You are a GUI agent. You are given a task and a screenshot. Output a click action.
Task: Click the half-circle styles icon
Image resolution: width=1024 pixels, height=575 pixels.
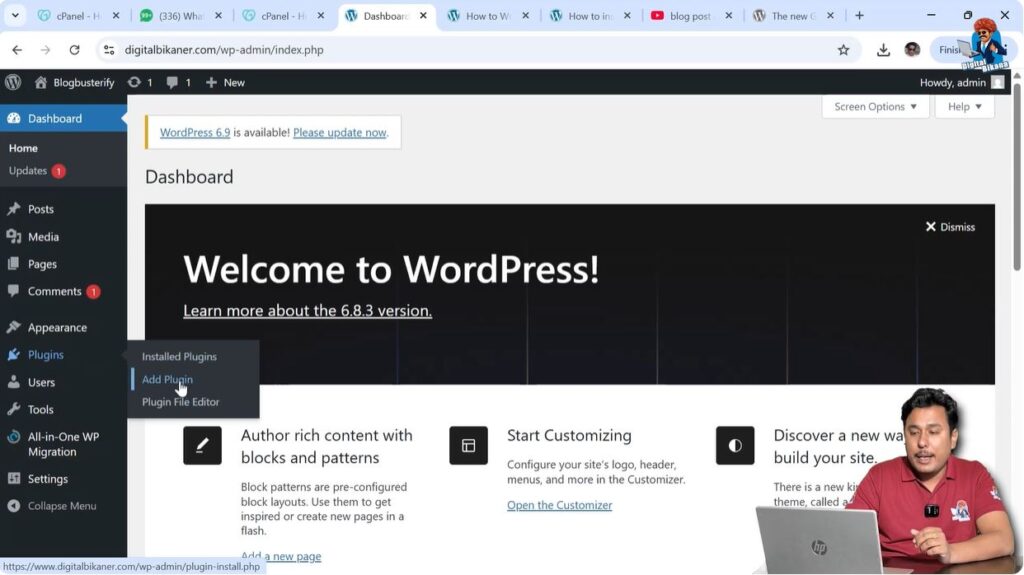735,446
